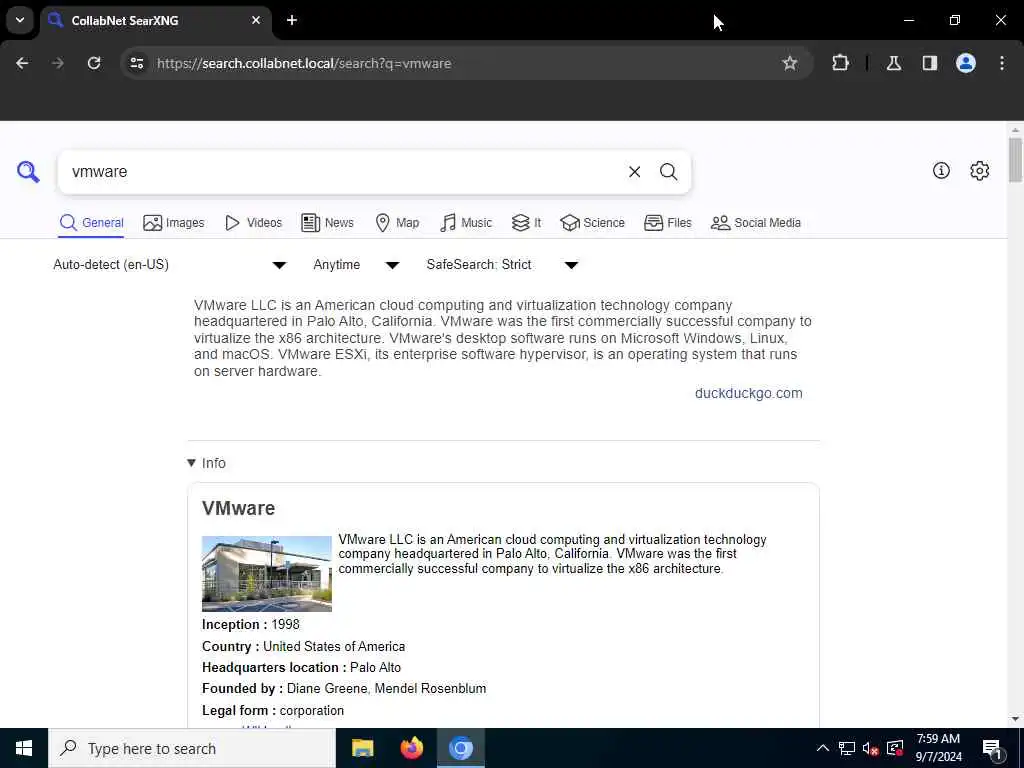Viewport: 1024px width, 768px height.
Task: Select the General search tab
Action: coord(91,223)
